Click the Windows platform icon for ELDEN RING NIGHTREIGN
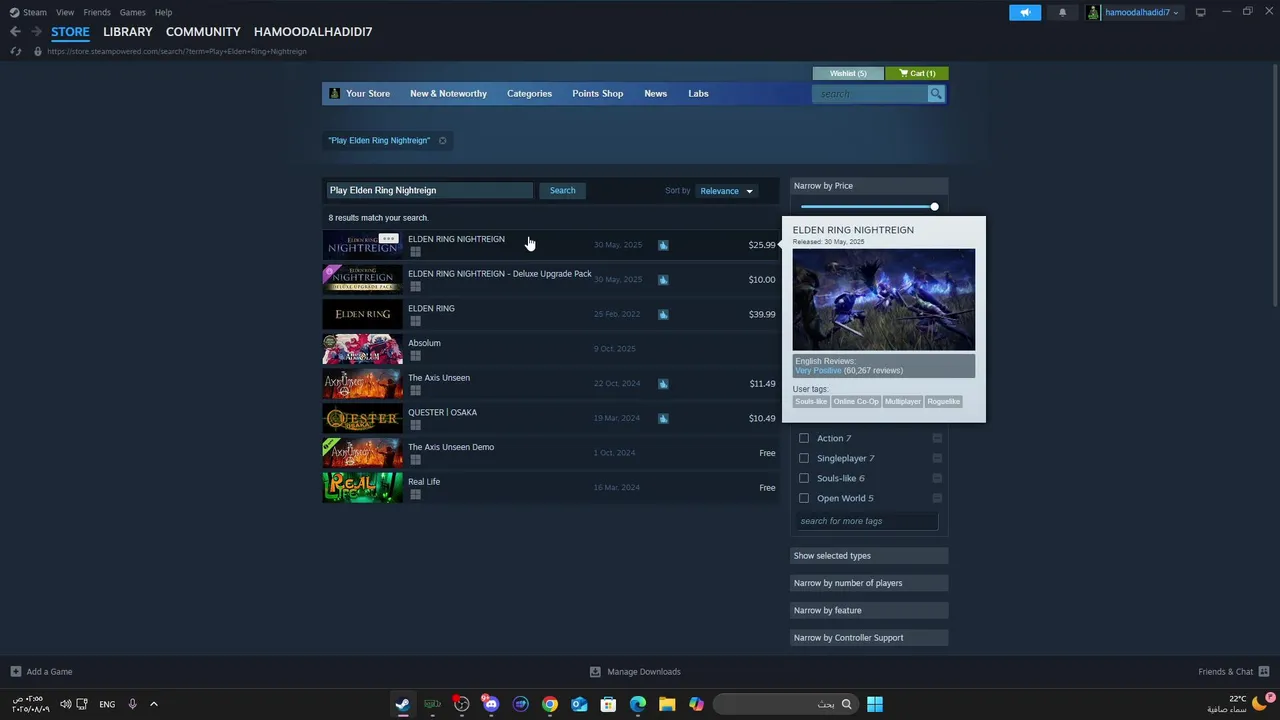The height and width of the screenshot is (720, 1280). pos(415,252)
